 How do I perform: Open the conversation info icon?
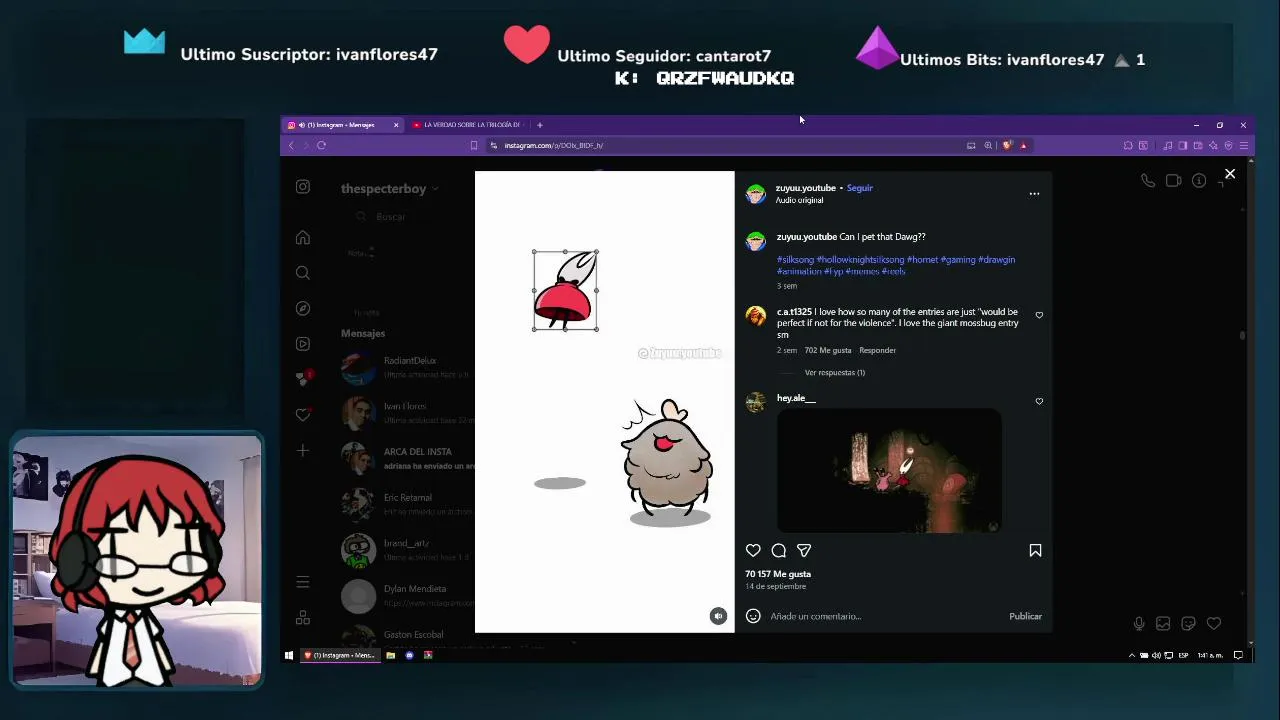(1199, 181)
